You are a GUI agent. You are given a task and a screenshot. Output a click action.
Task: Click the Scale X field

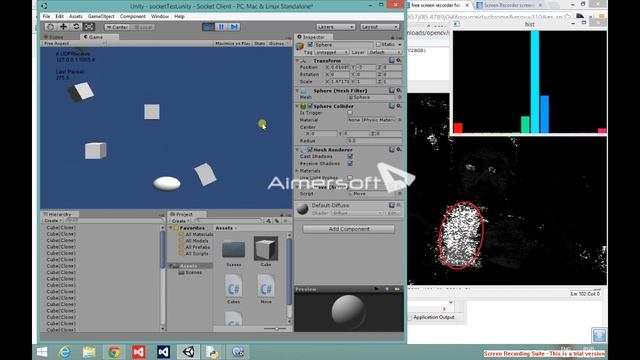(340, 82)
